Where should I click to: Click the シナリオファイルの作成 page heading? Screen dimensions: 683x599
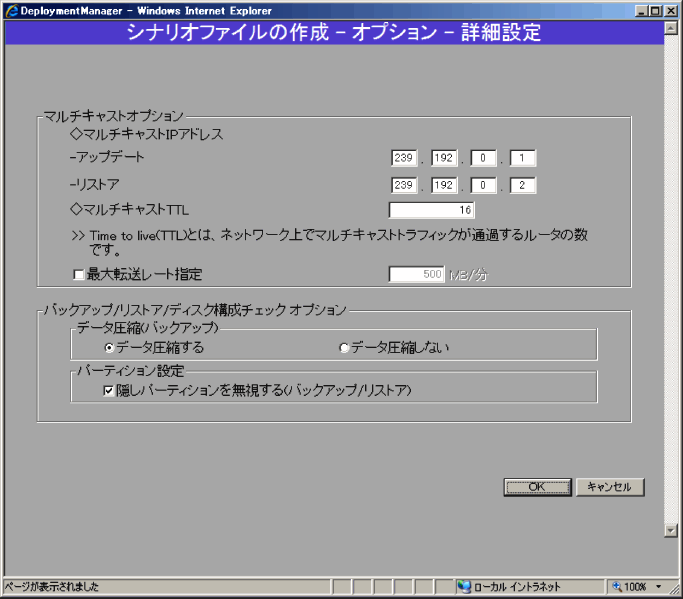tap(334, 32)
